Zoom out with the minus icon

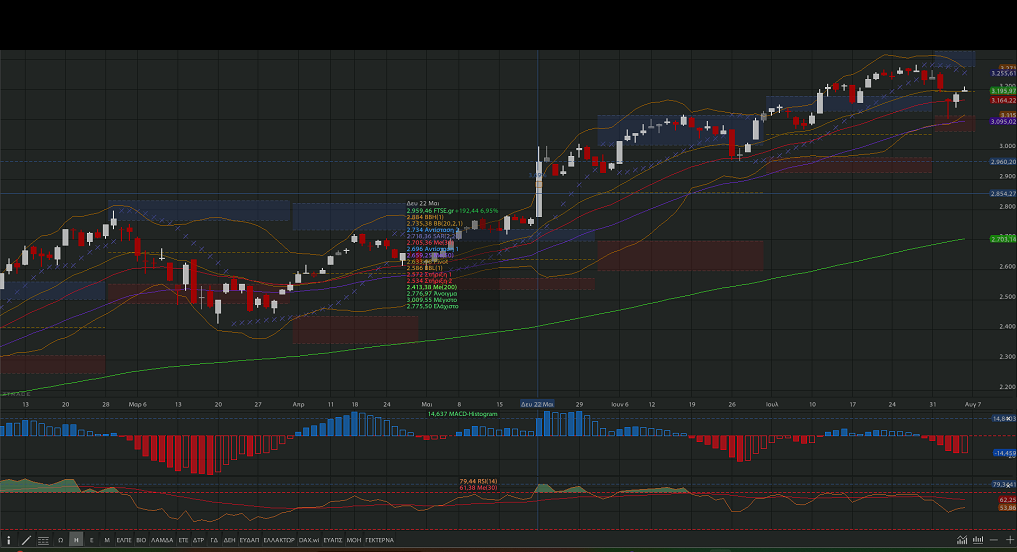pos(994,540)
